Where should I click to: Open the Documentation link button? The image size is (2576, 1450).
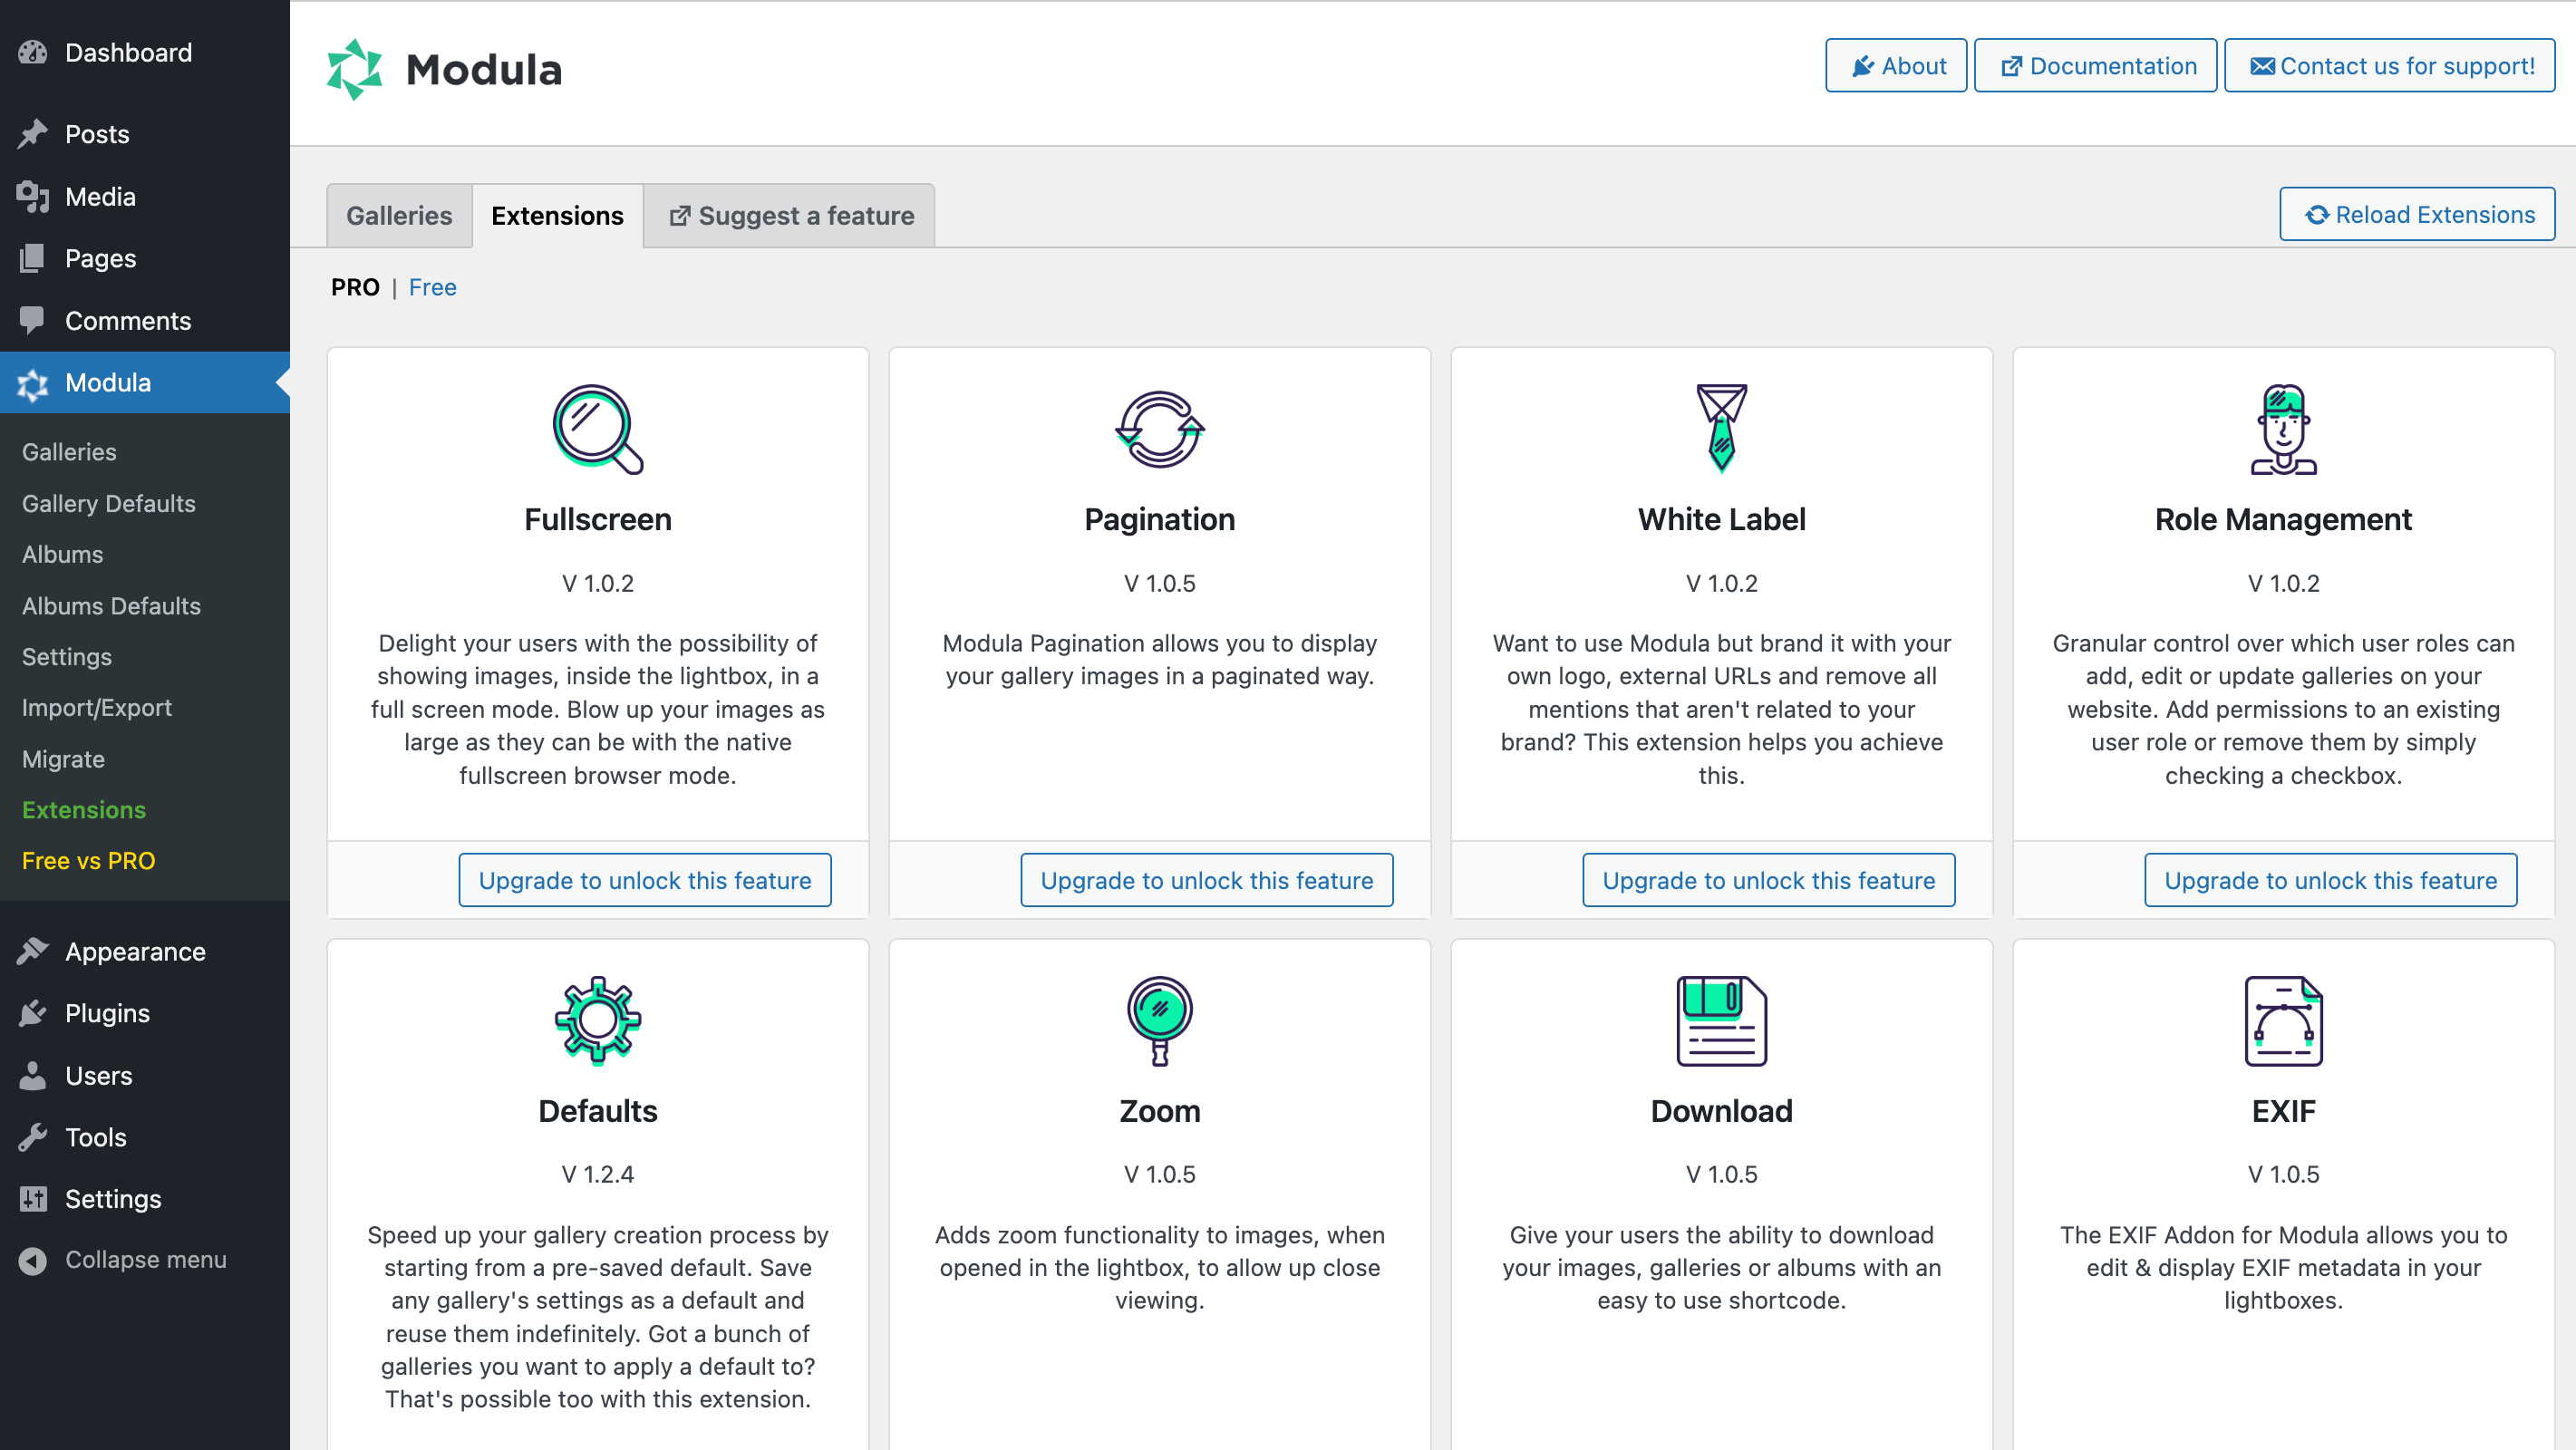pyautogui.click(x=2096, y=66)
